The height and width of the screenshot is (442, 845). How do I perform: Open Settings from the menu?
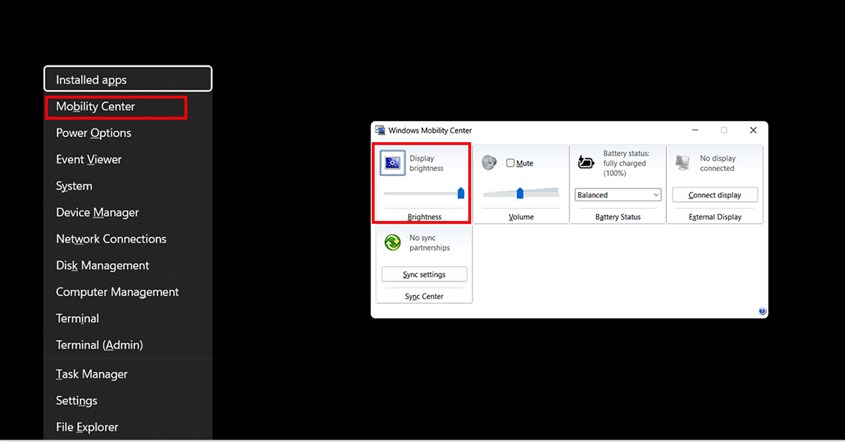pyautogui.click(x=128, y=400)
